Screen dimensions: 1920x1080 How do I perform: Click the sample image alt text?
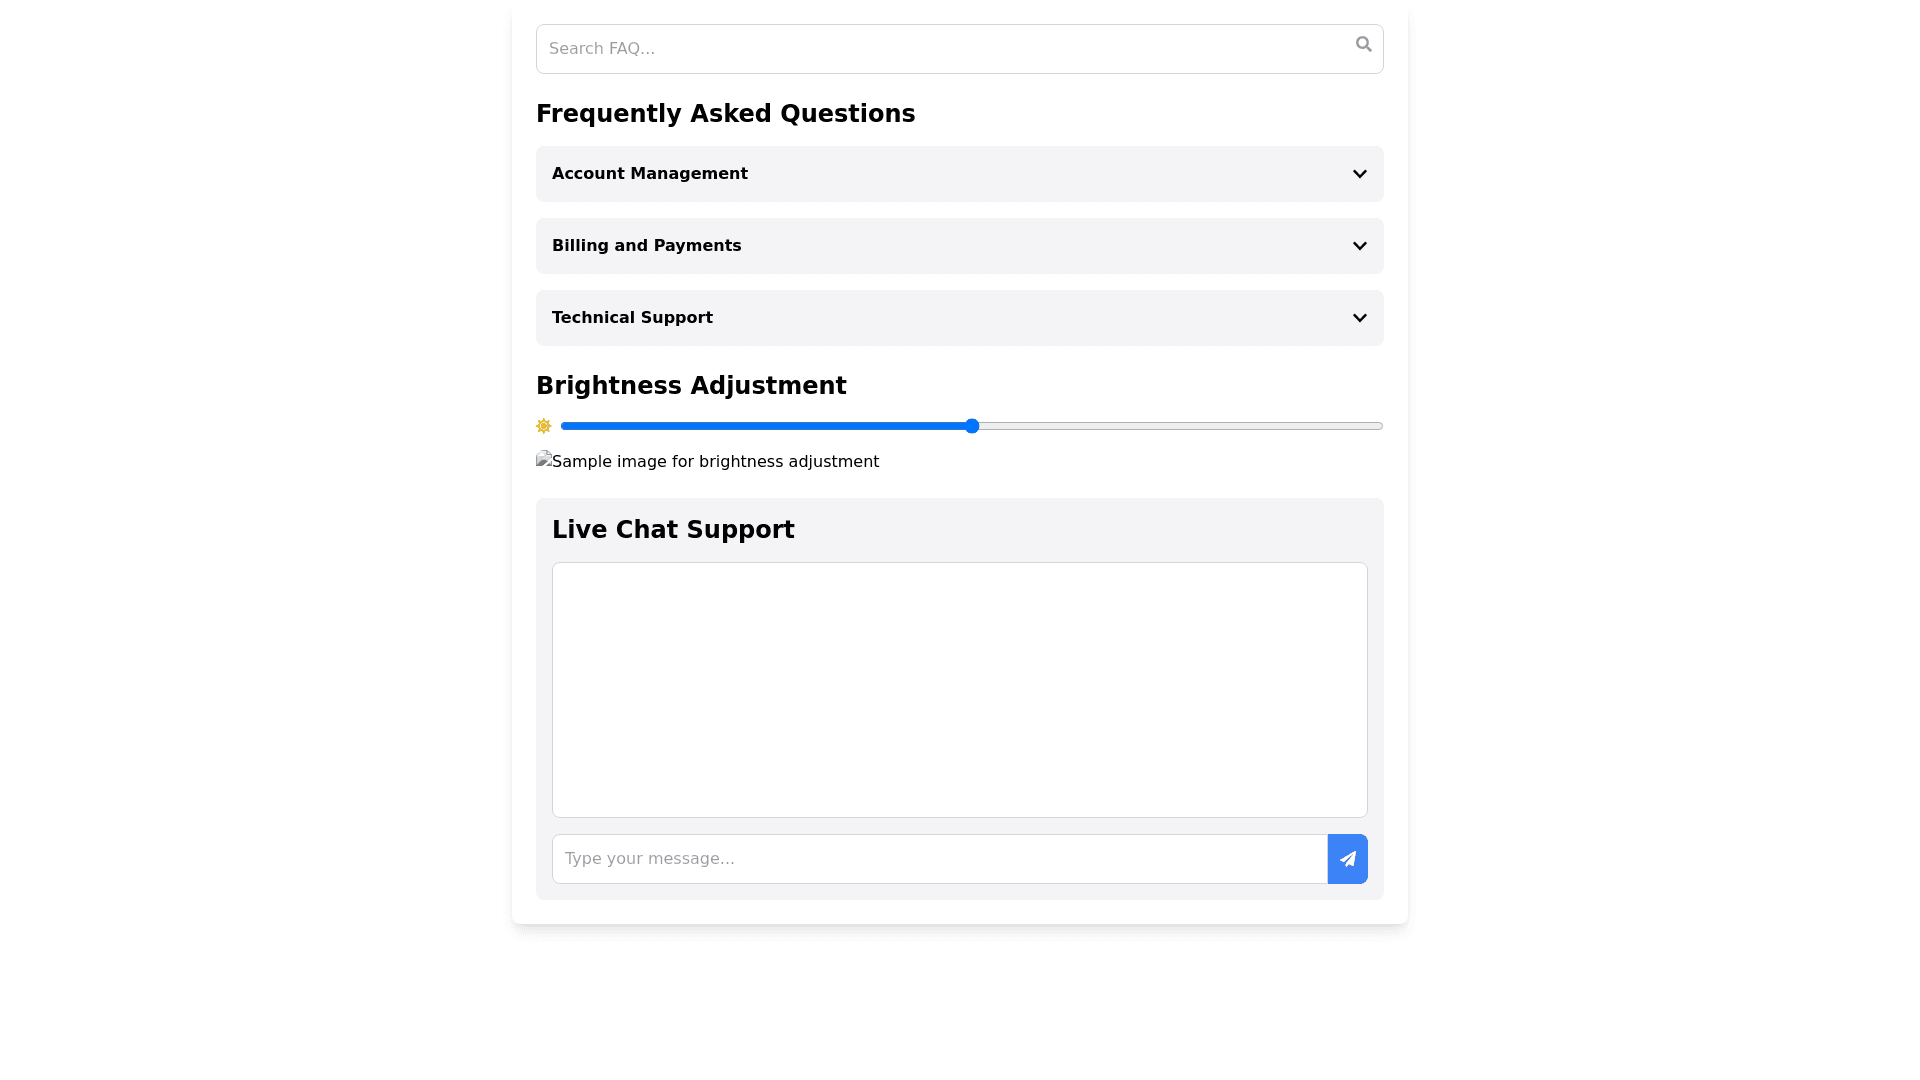(x=715, y=462)
